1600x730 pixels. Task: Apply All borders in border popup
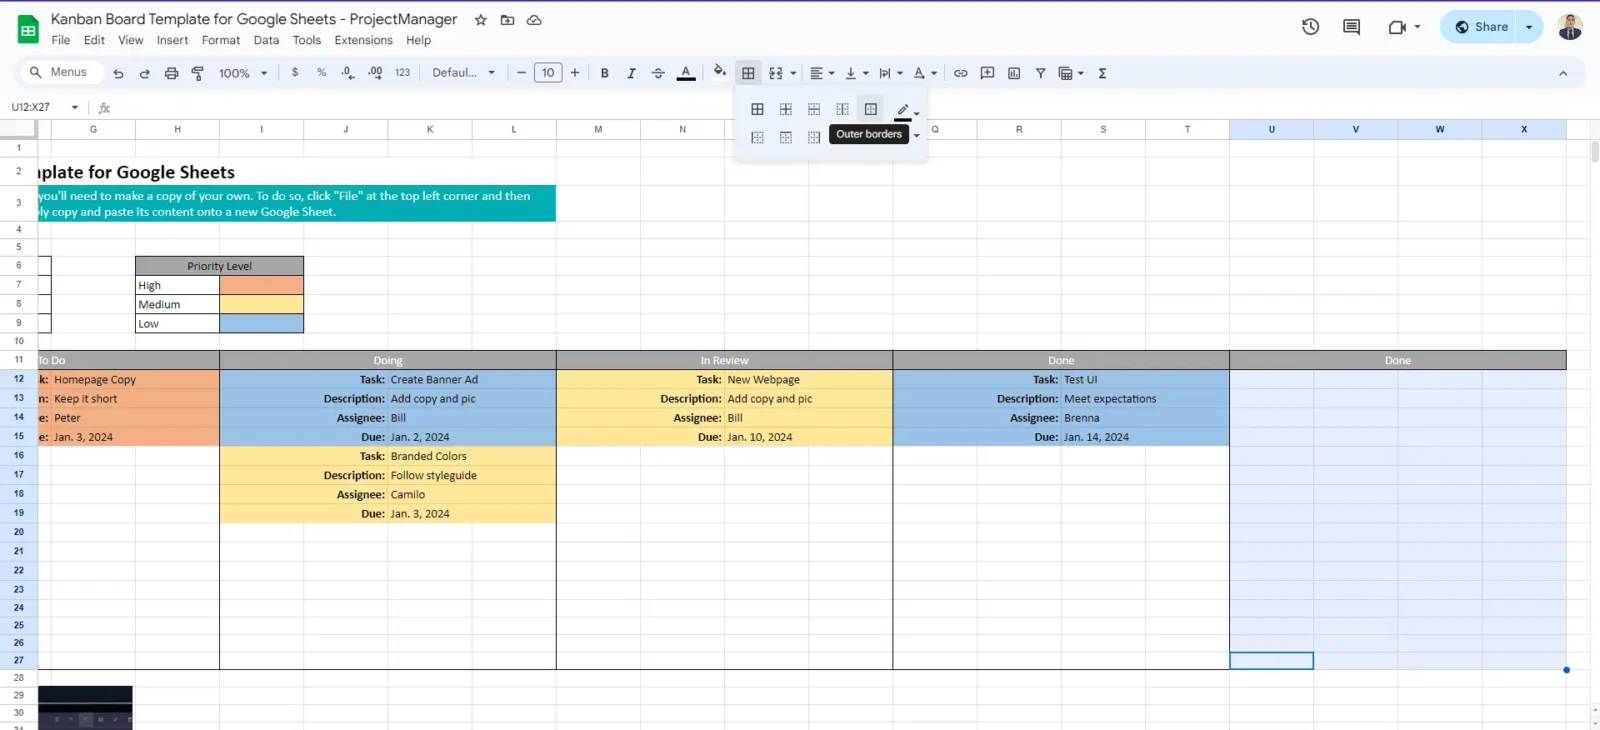coord(757,109)
